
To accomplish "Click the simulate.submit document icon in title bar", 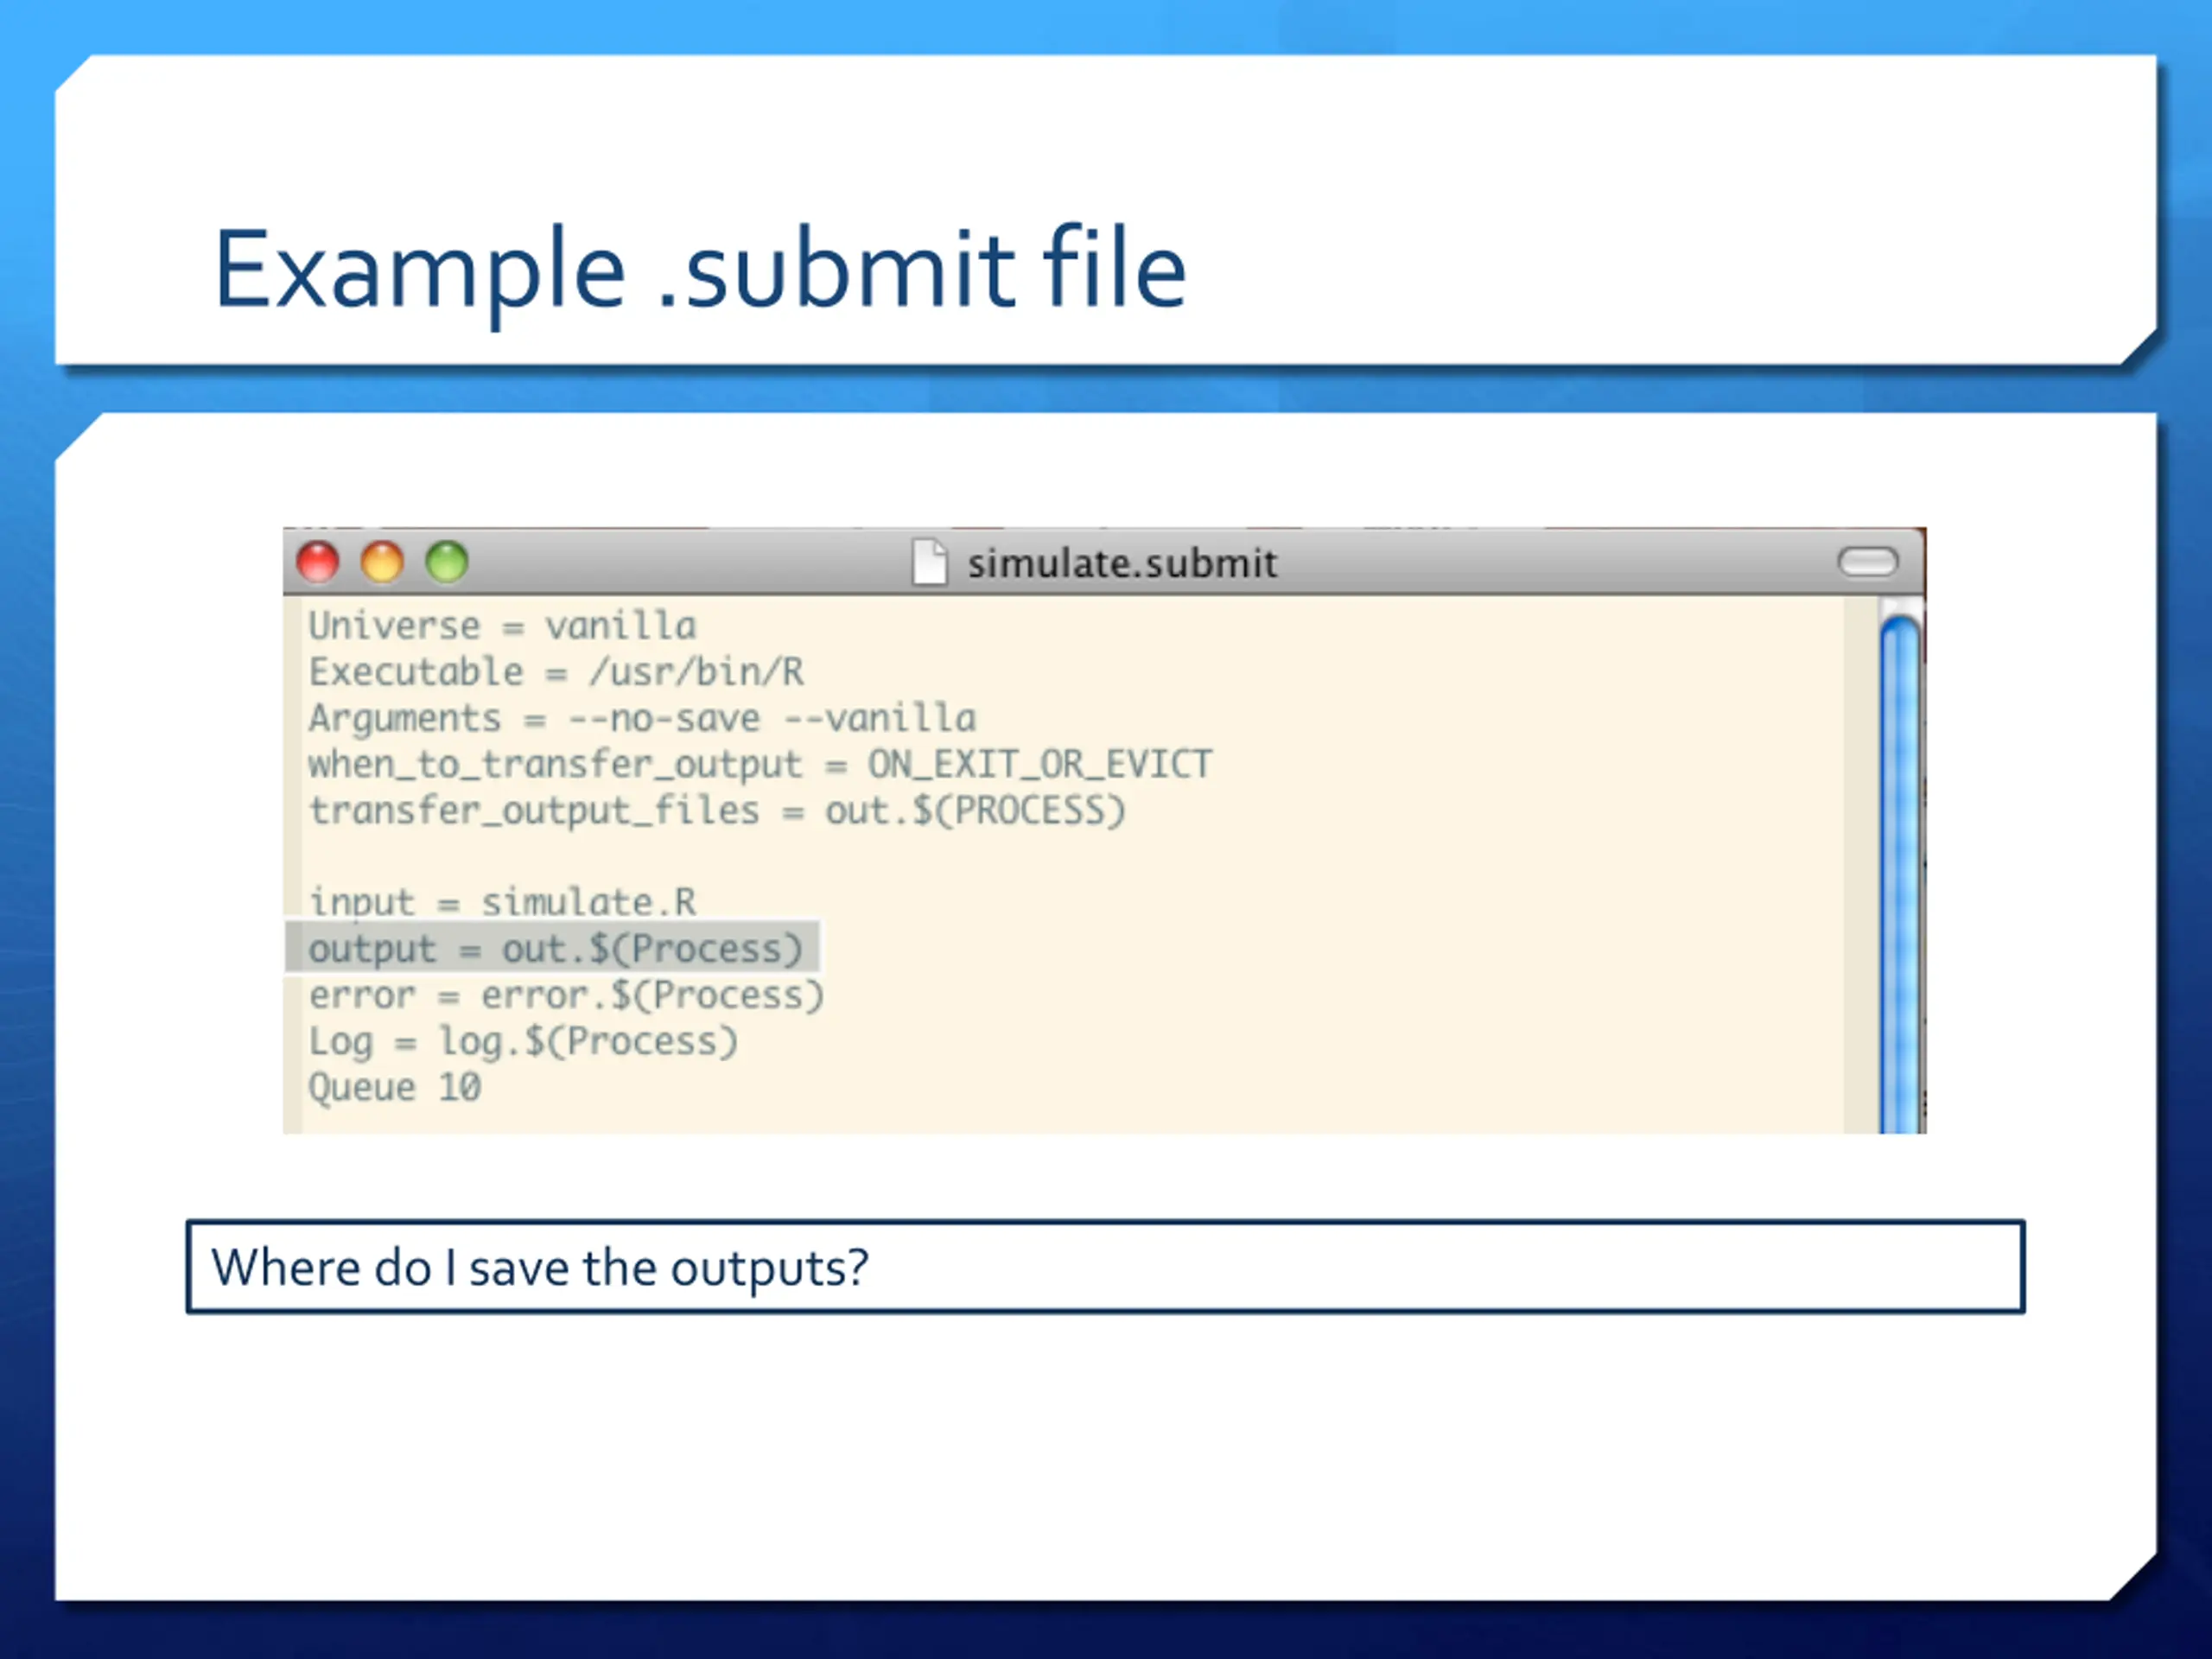I will point(929,562).
